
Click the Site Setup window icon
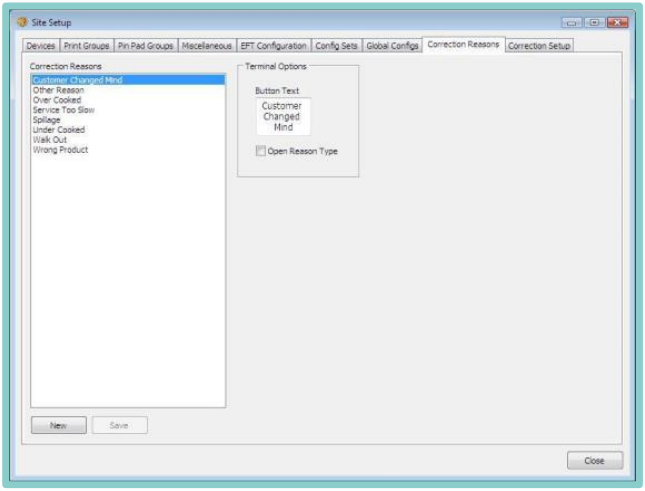click(21, 22)
